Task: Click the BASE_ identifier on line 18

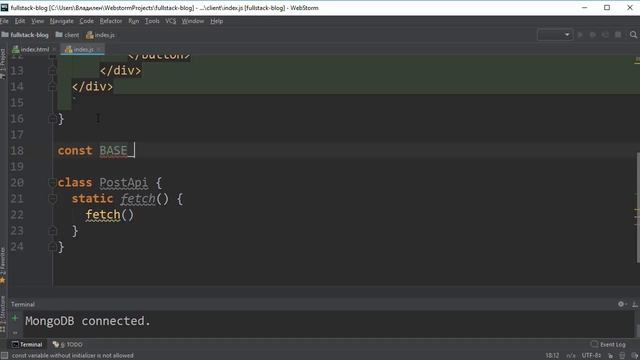Action: 117,151
